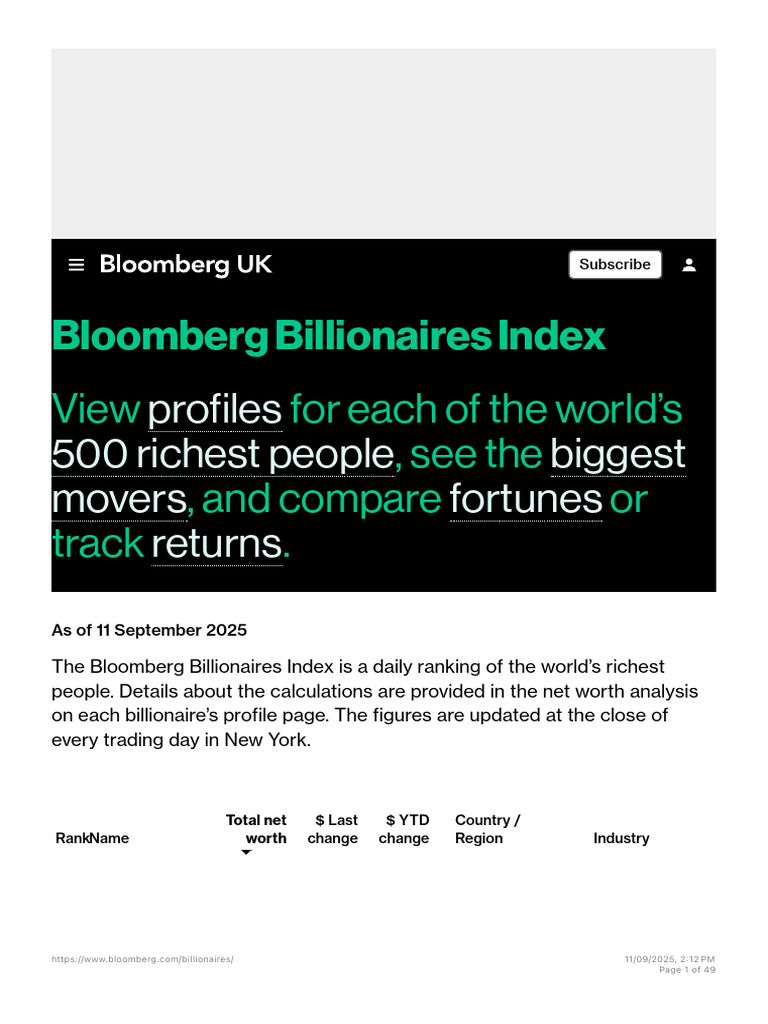Select the Industry column header
Viewport: 768px width, 1024px height.
(x=621, y=838)
